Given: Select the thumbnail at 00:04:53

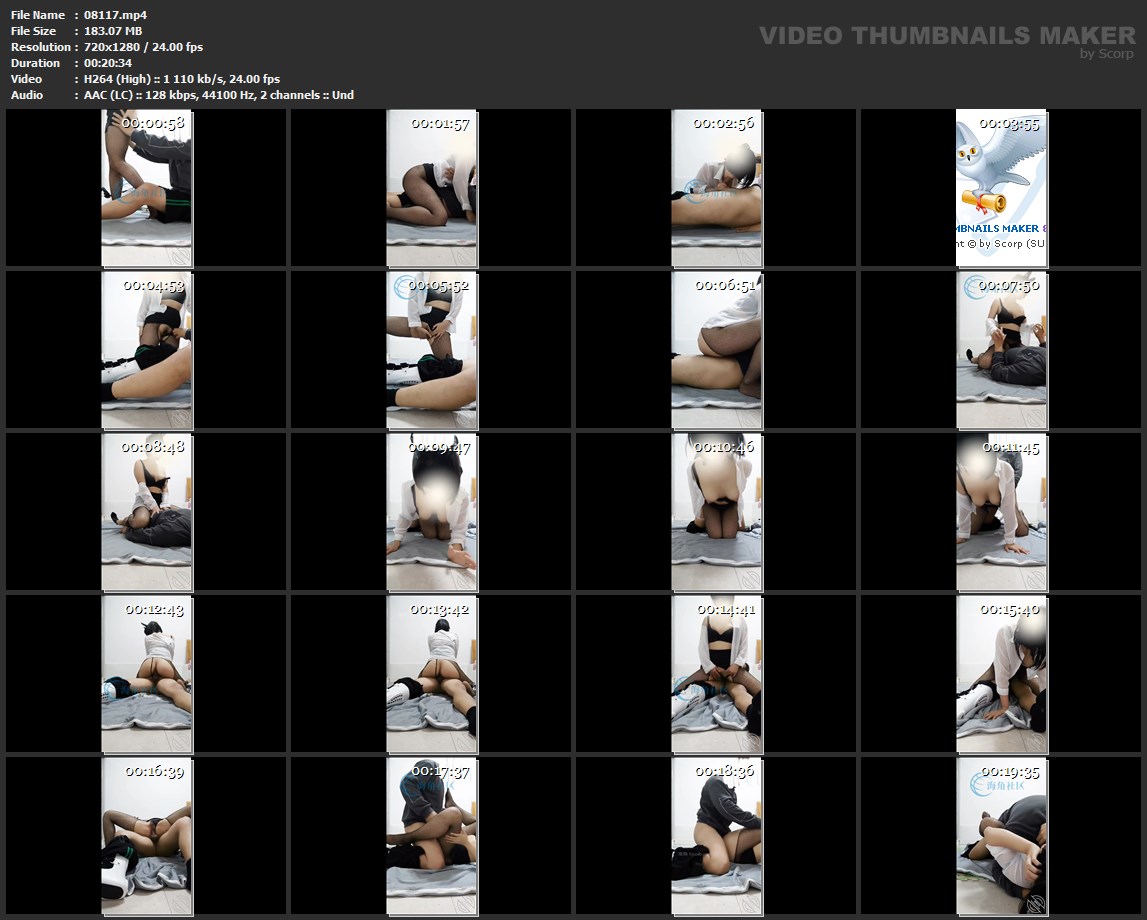Looking at the screenshot, I should [x=146, y=350].
